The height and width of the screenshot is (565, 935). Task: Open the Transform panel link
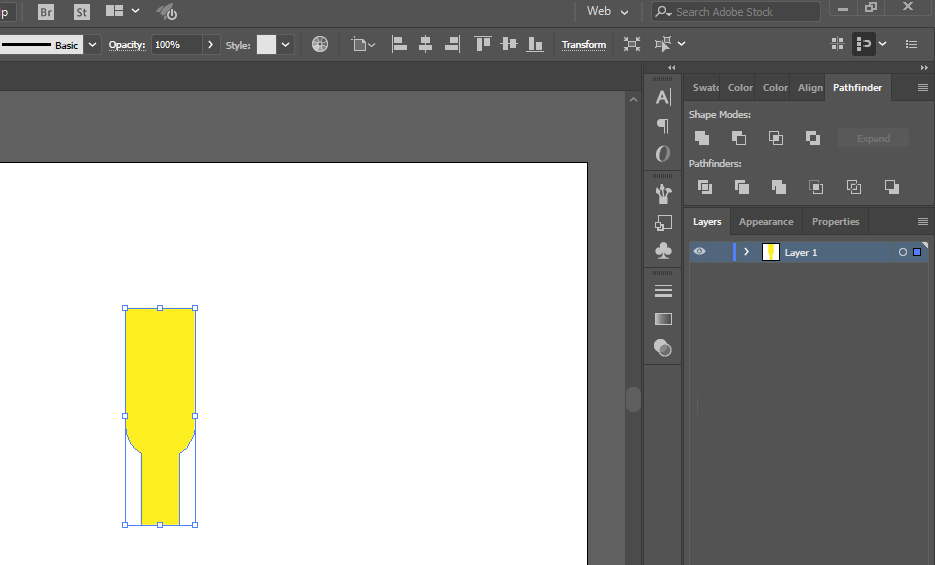coord(584,45)
